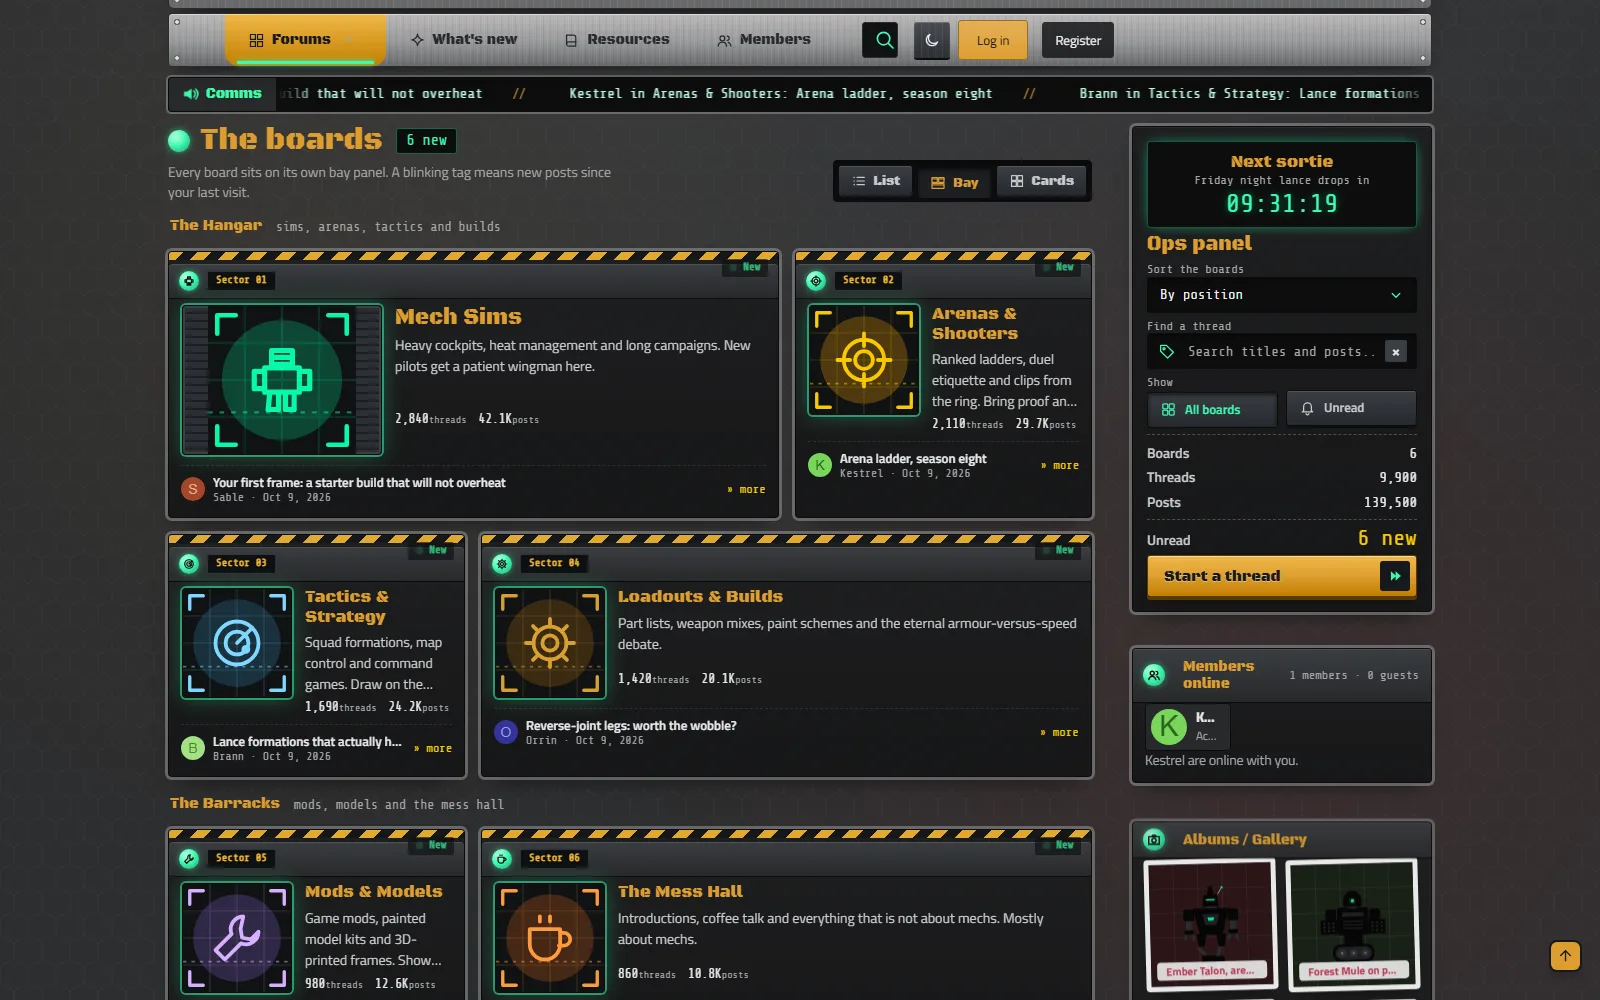Click Start a thread button

(1282, 577)
